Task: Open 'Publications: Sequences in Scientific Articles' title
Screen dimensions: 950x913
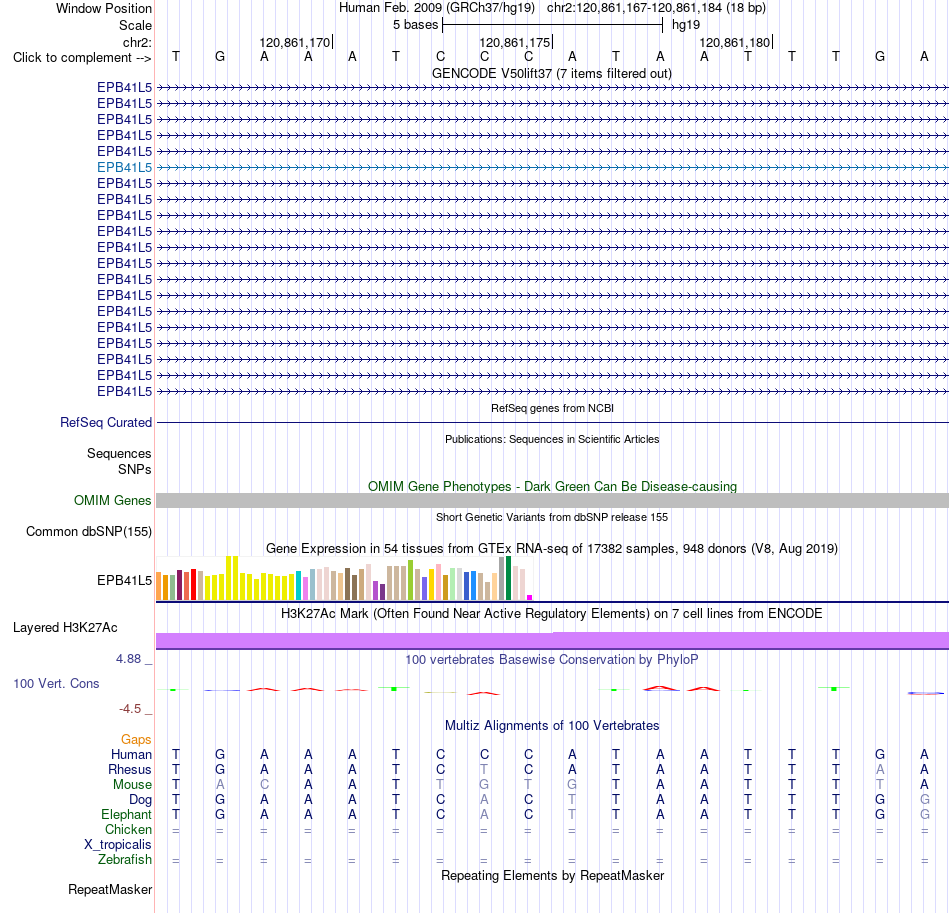Action: (x=552, y=439)
